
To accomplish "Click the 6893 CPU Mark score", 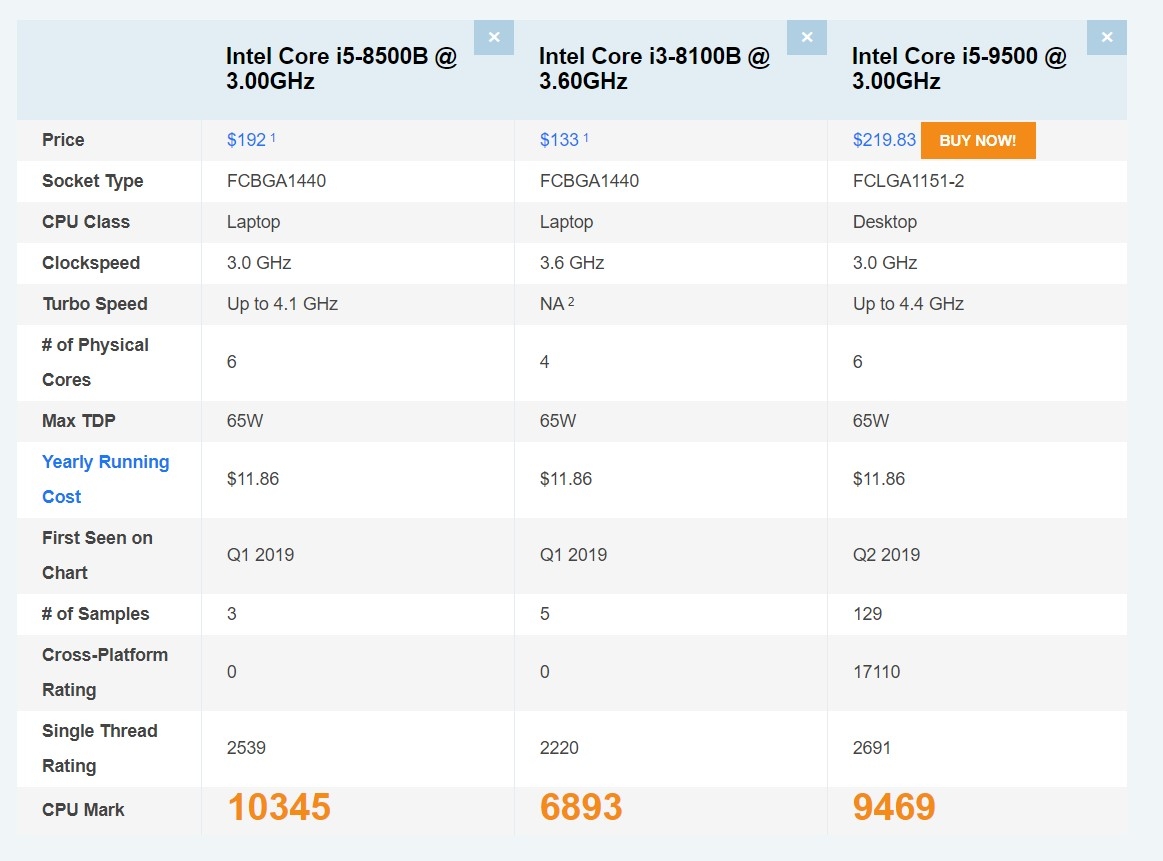I will 581,807.
